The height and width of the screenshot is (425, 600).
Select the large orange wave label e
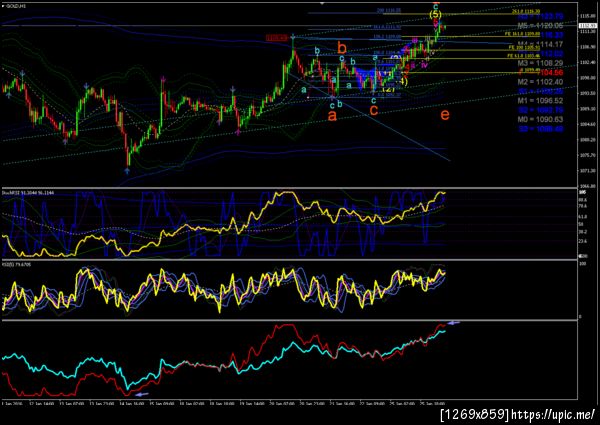[445, 114]
